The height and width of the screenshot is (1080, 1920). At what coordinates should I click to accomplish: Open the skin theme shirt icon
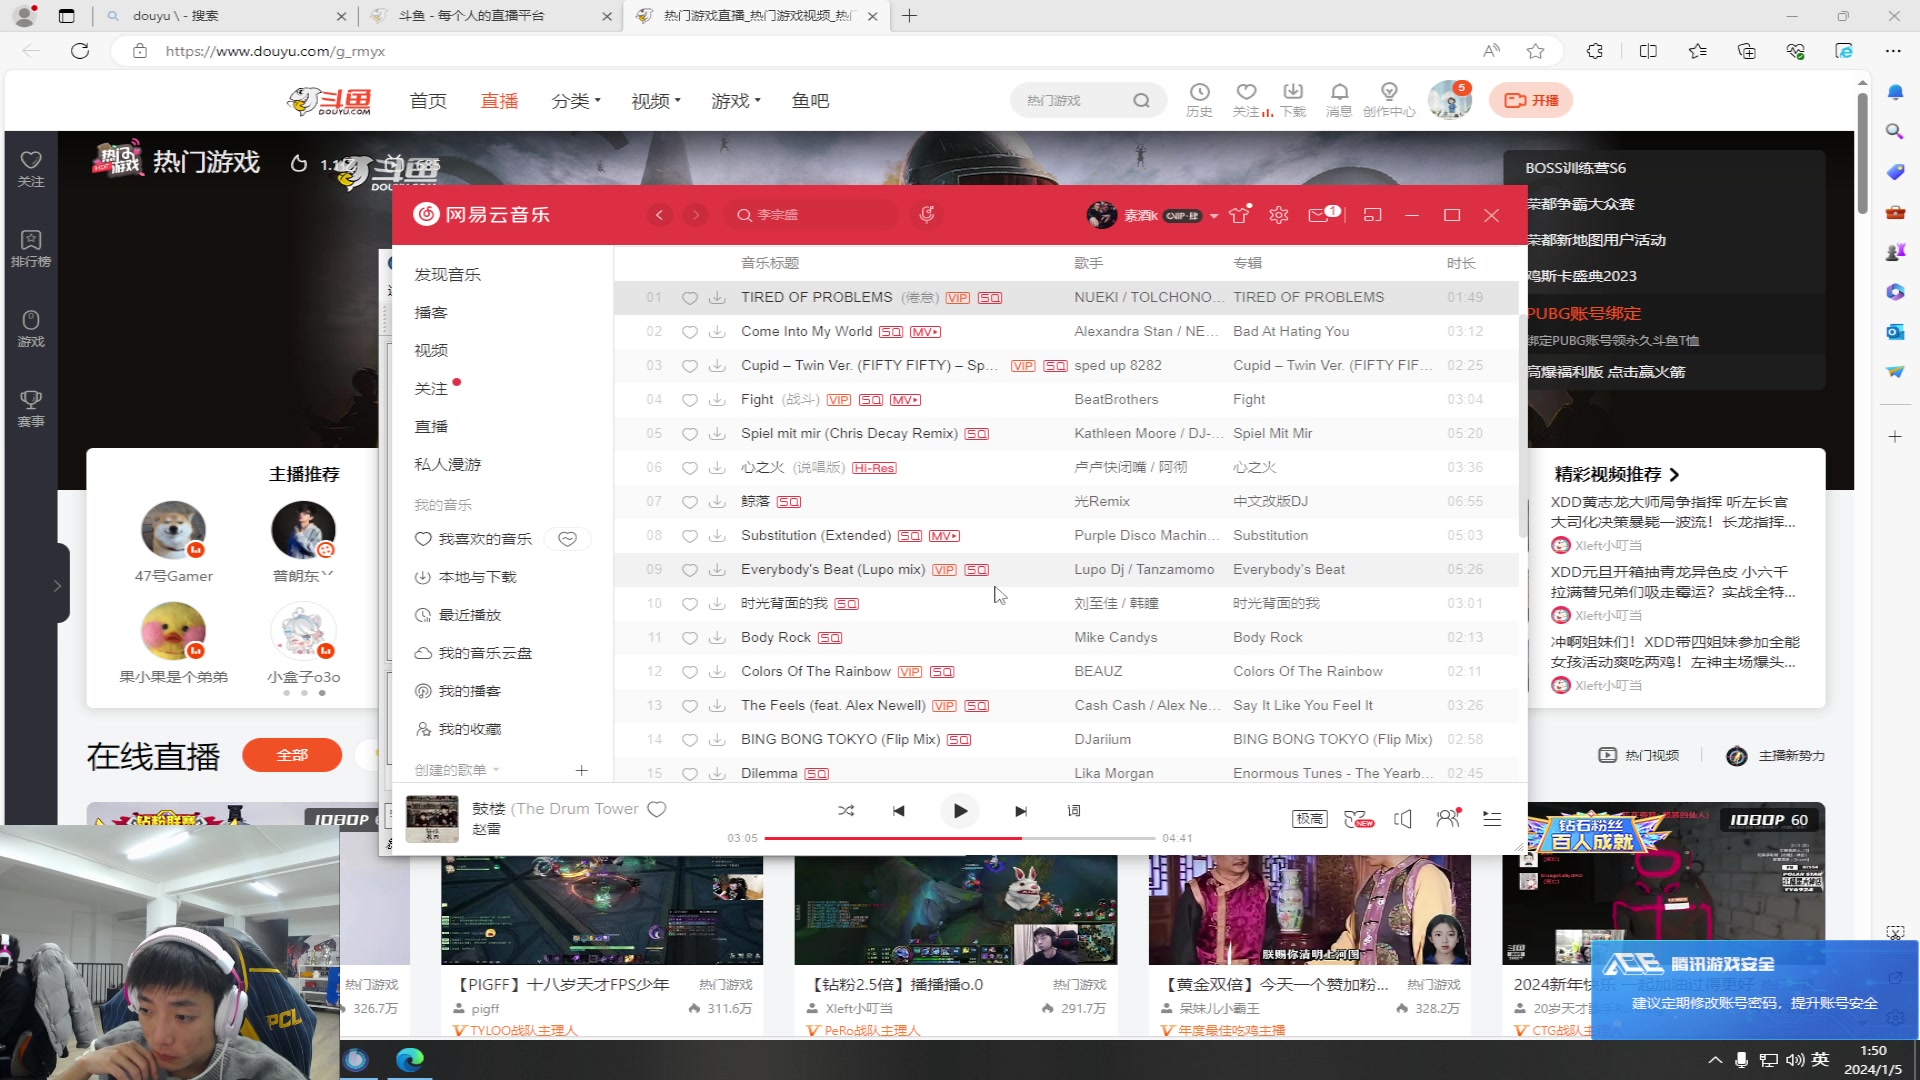(x=1239, y=214)
